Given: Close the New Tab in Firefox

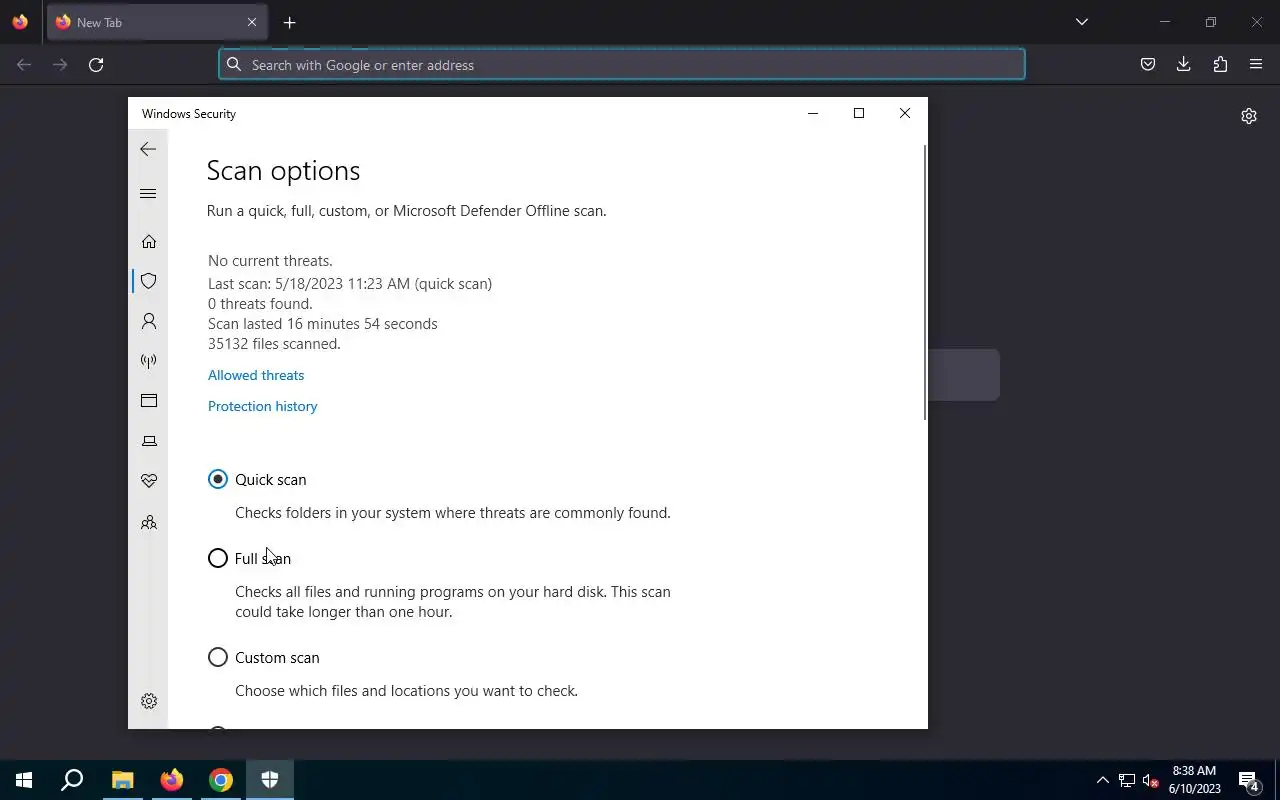Looking at the screenshot, I should 252,22.
